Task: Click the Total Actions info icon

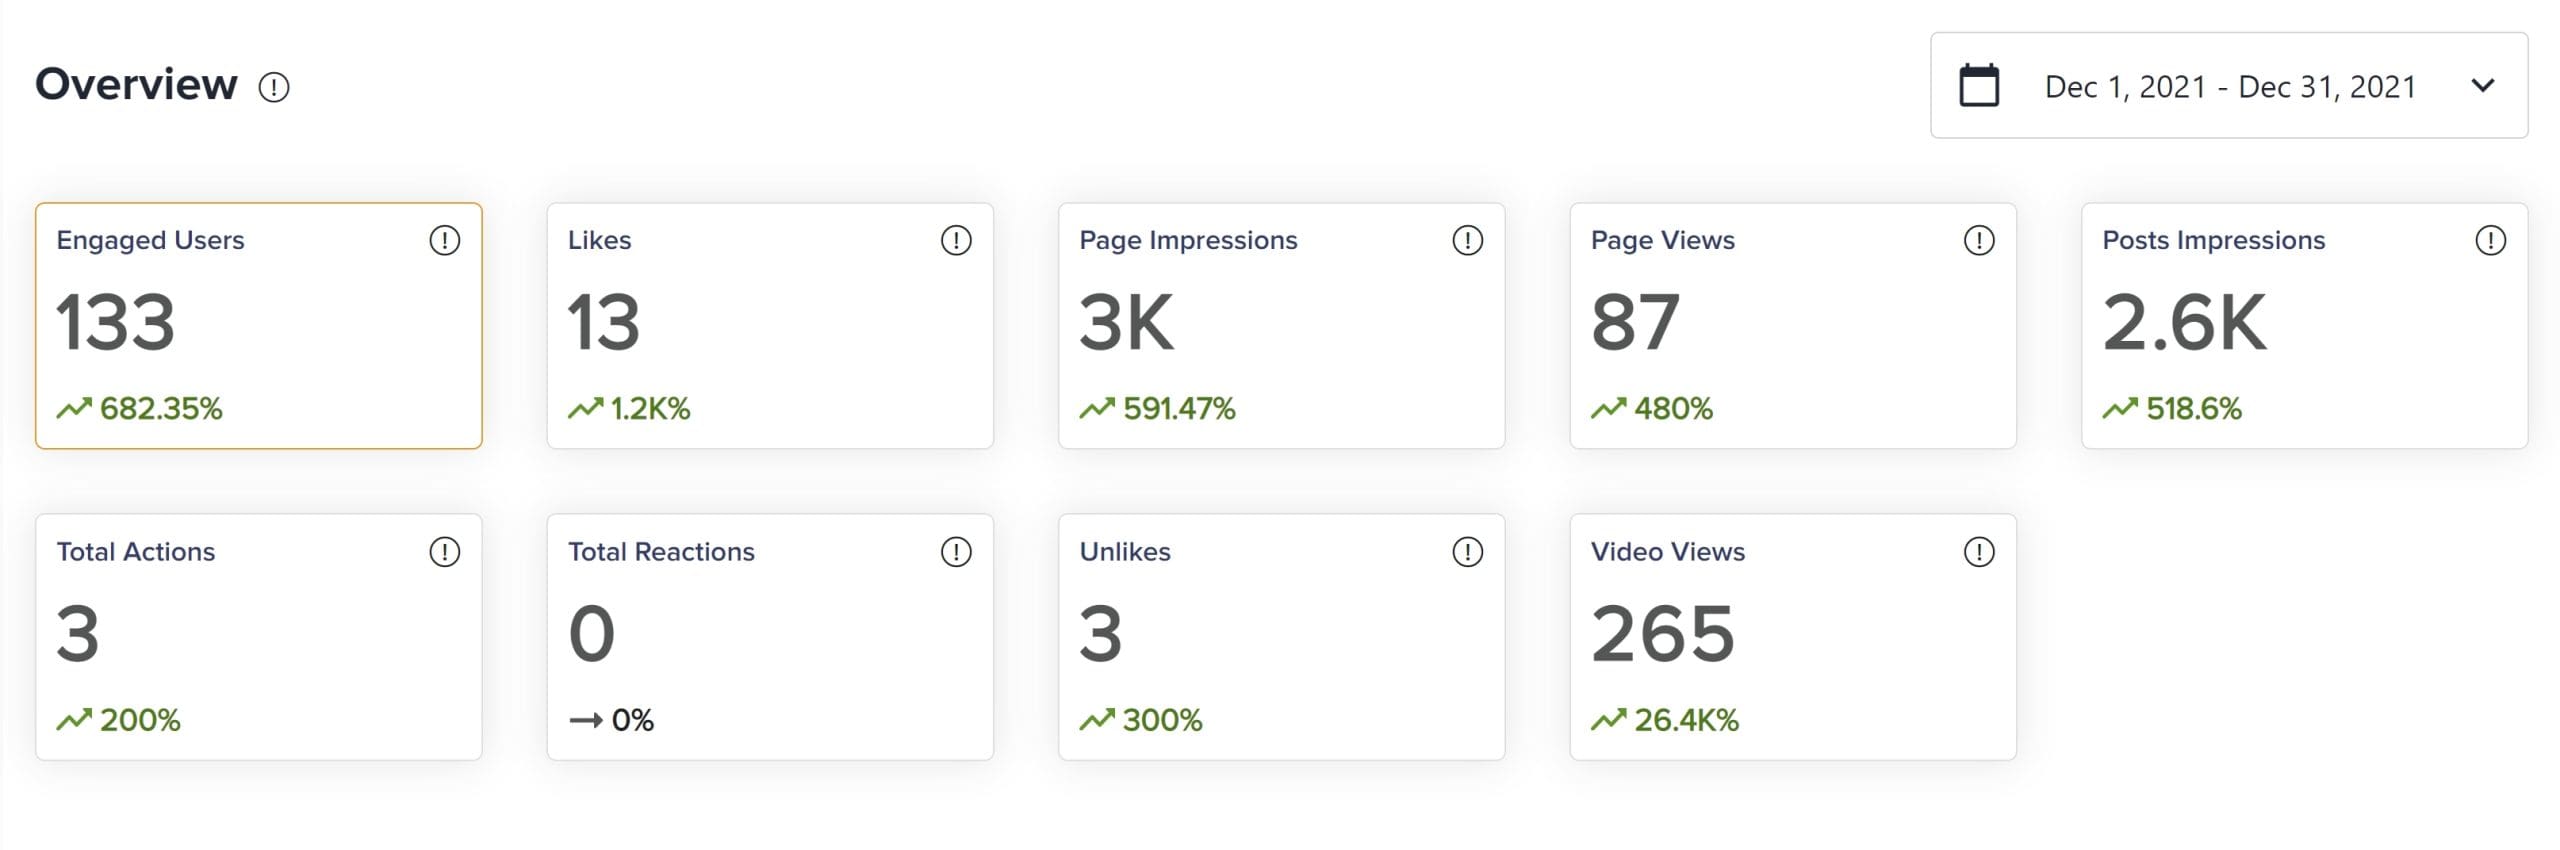Action: pyautogui.click(x=445, y=552)
